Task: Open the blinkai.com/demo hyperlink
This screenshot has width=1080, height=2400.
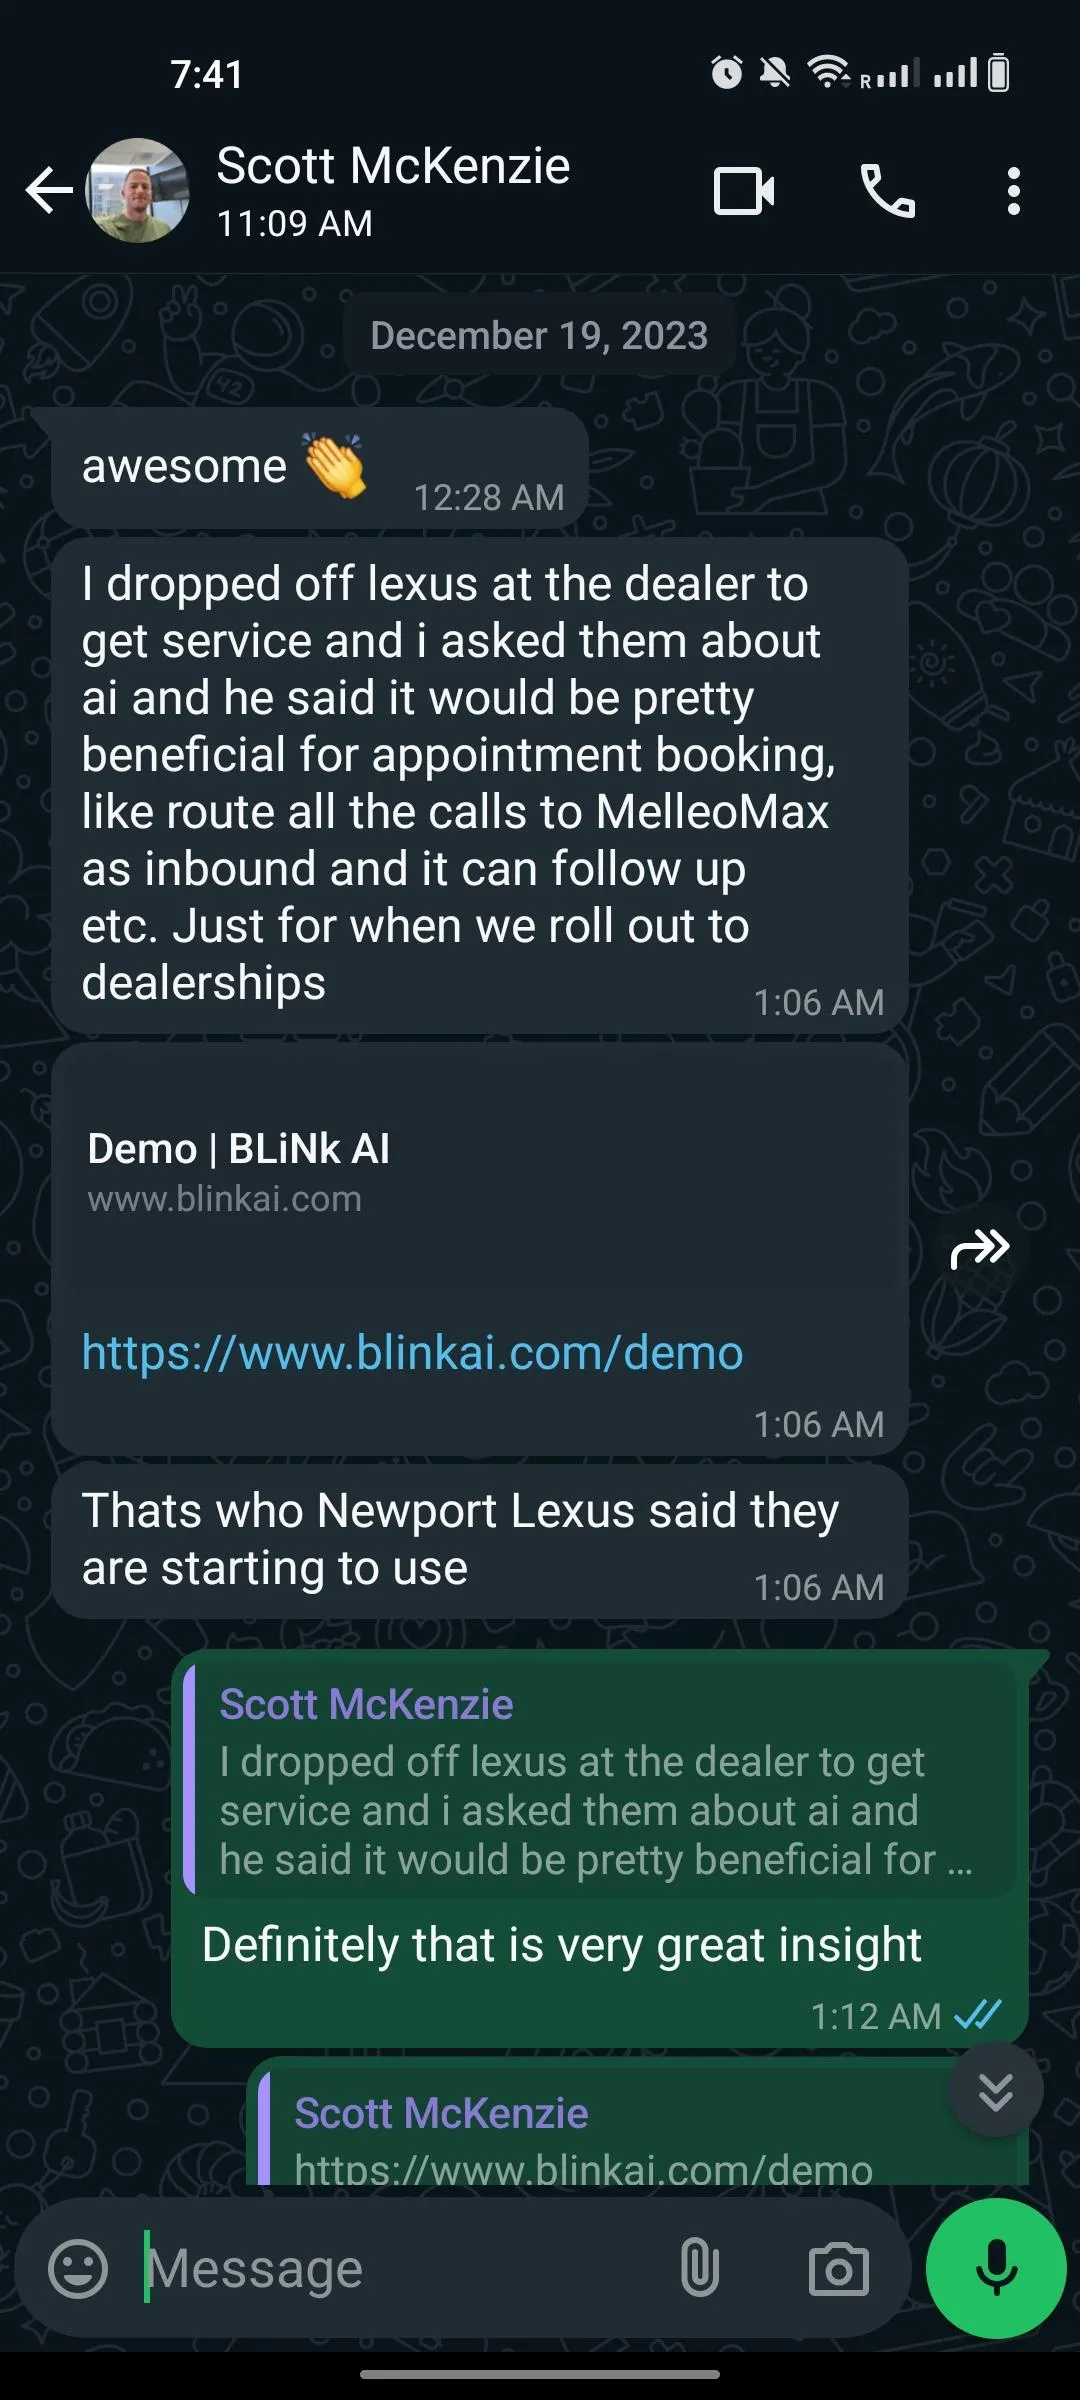Action: coord(412,1353)
